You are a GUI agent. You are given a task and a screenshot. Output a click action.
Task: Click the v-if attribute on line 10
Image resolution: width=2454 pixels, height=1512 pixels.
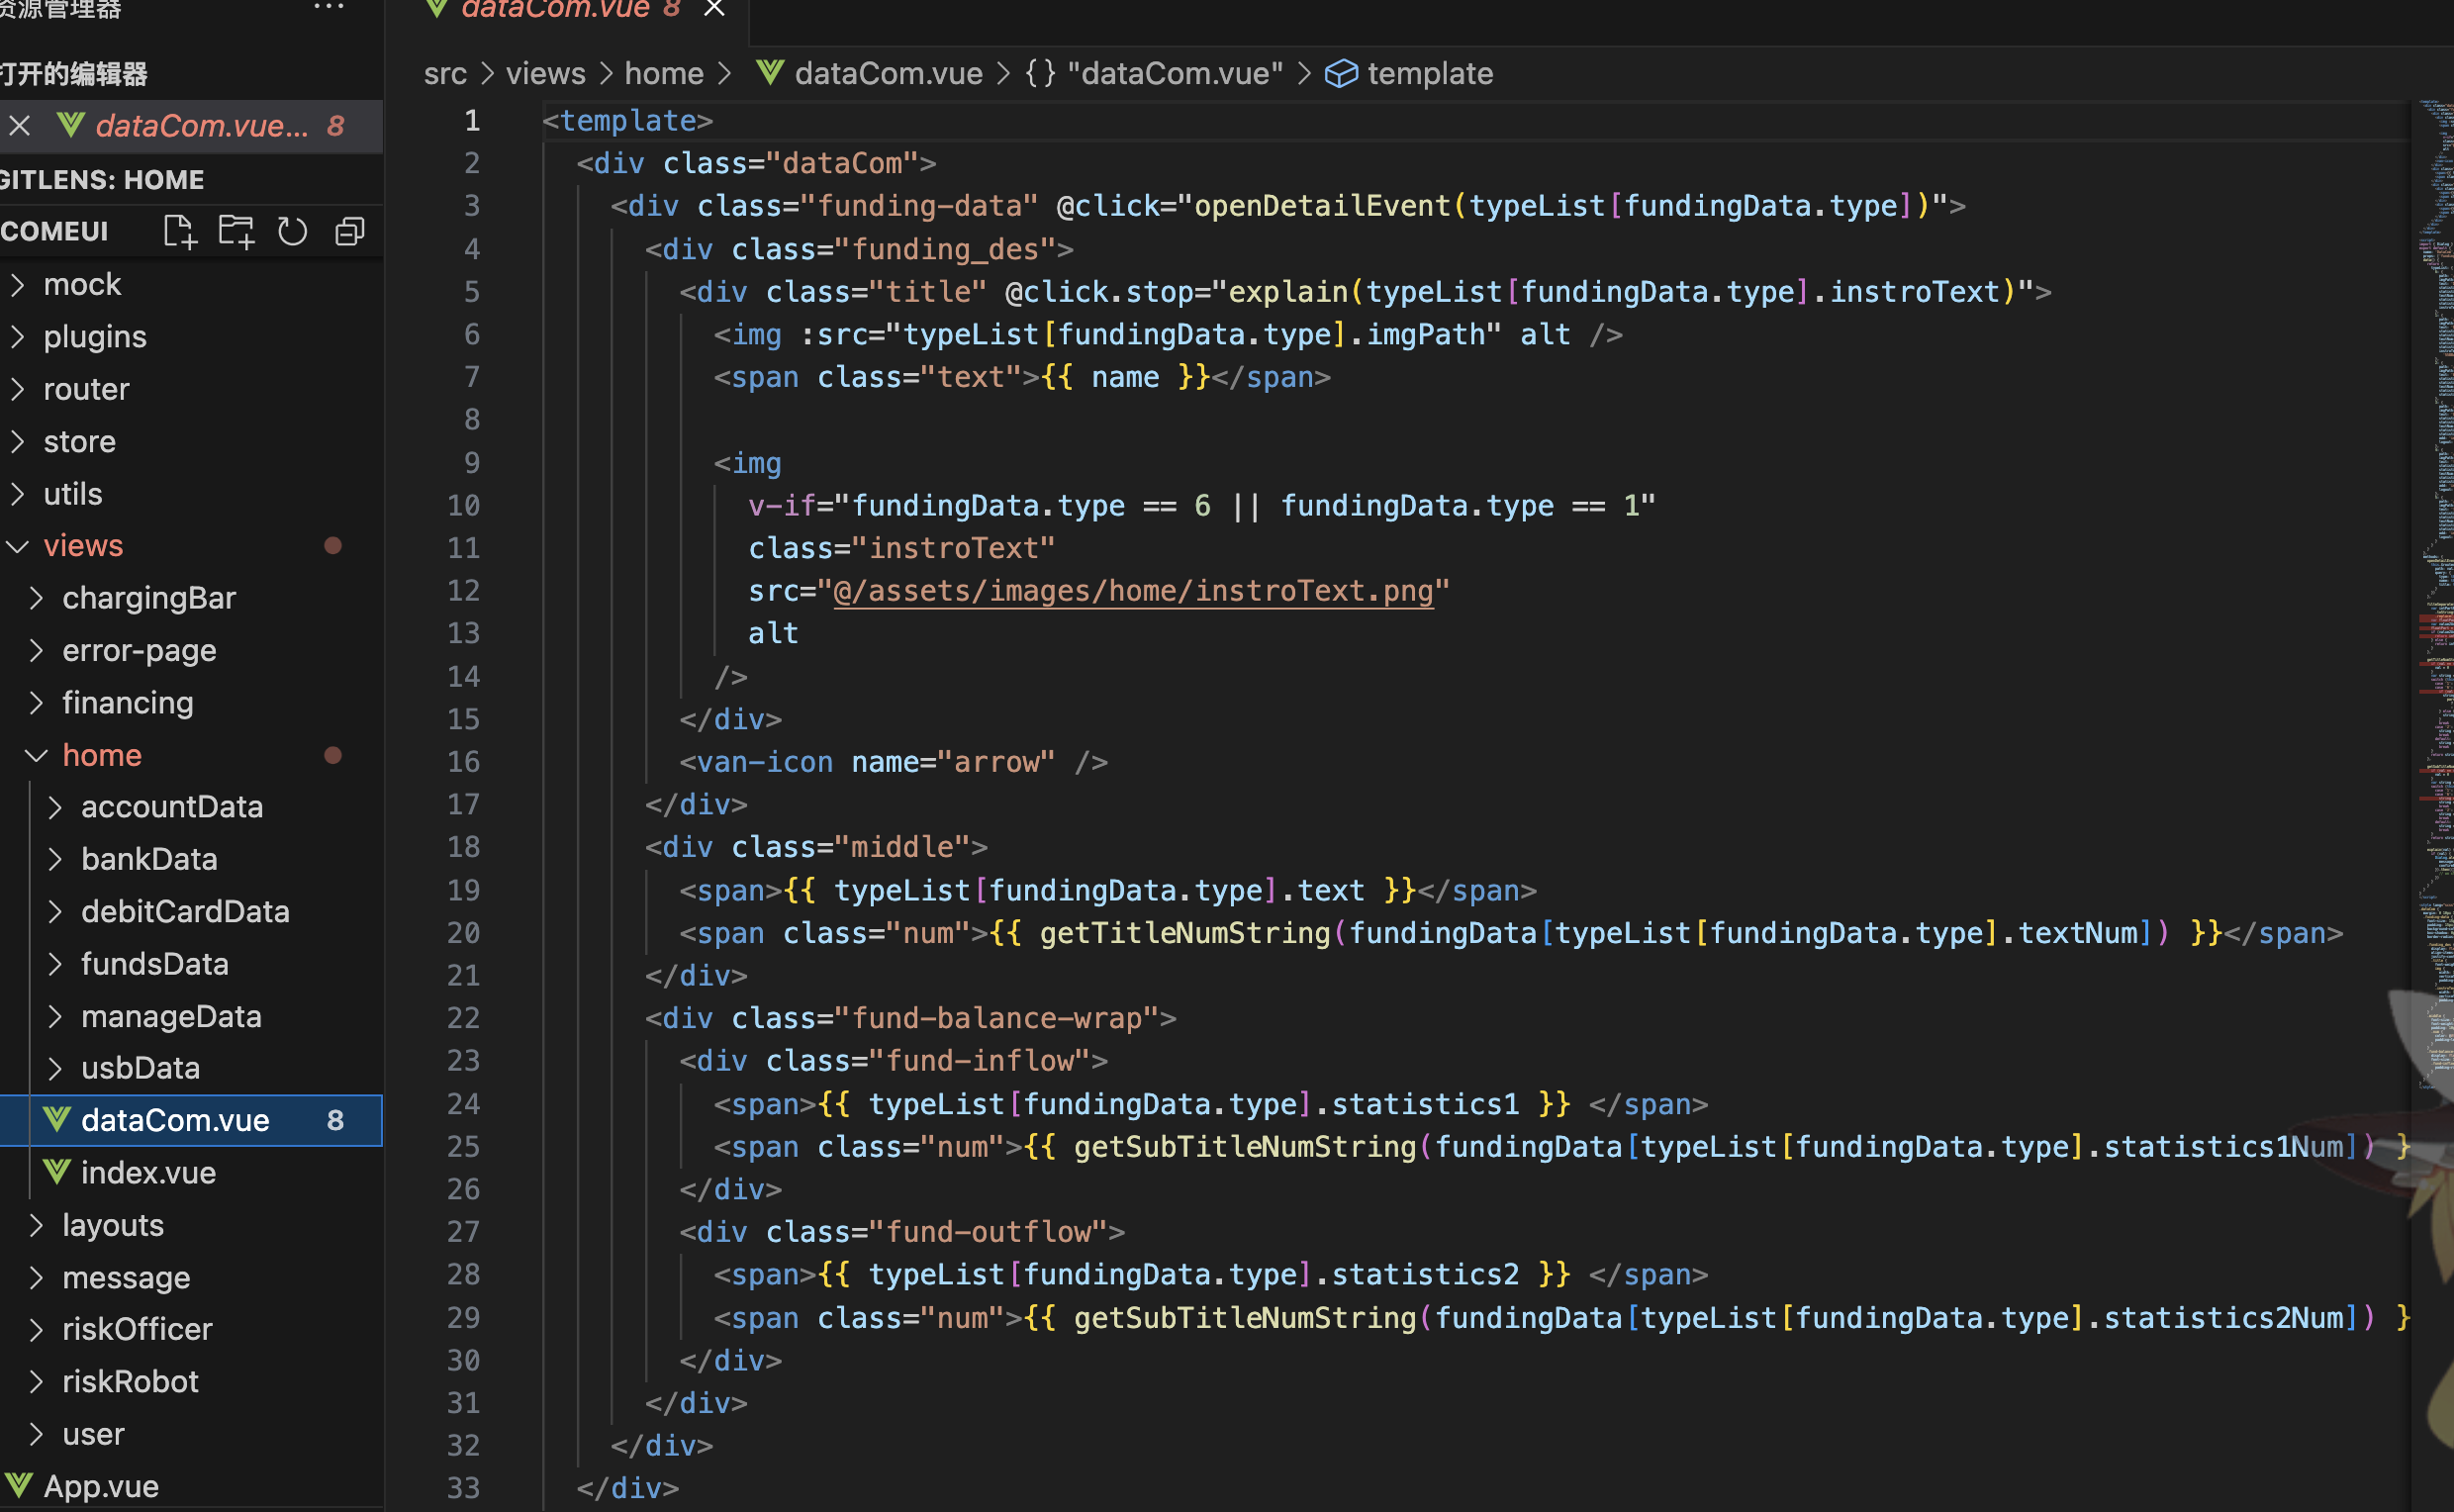point(782,506)
